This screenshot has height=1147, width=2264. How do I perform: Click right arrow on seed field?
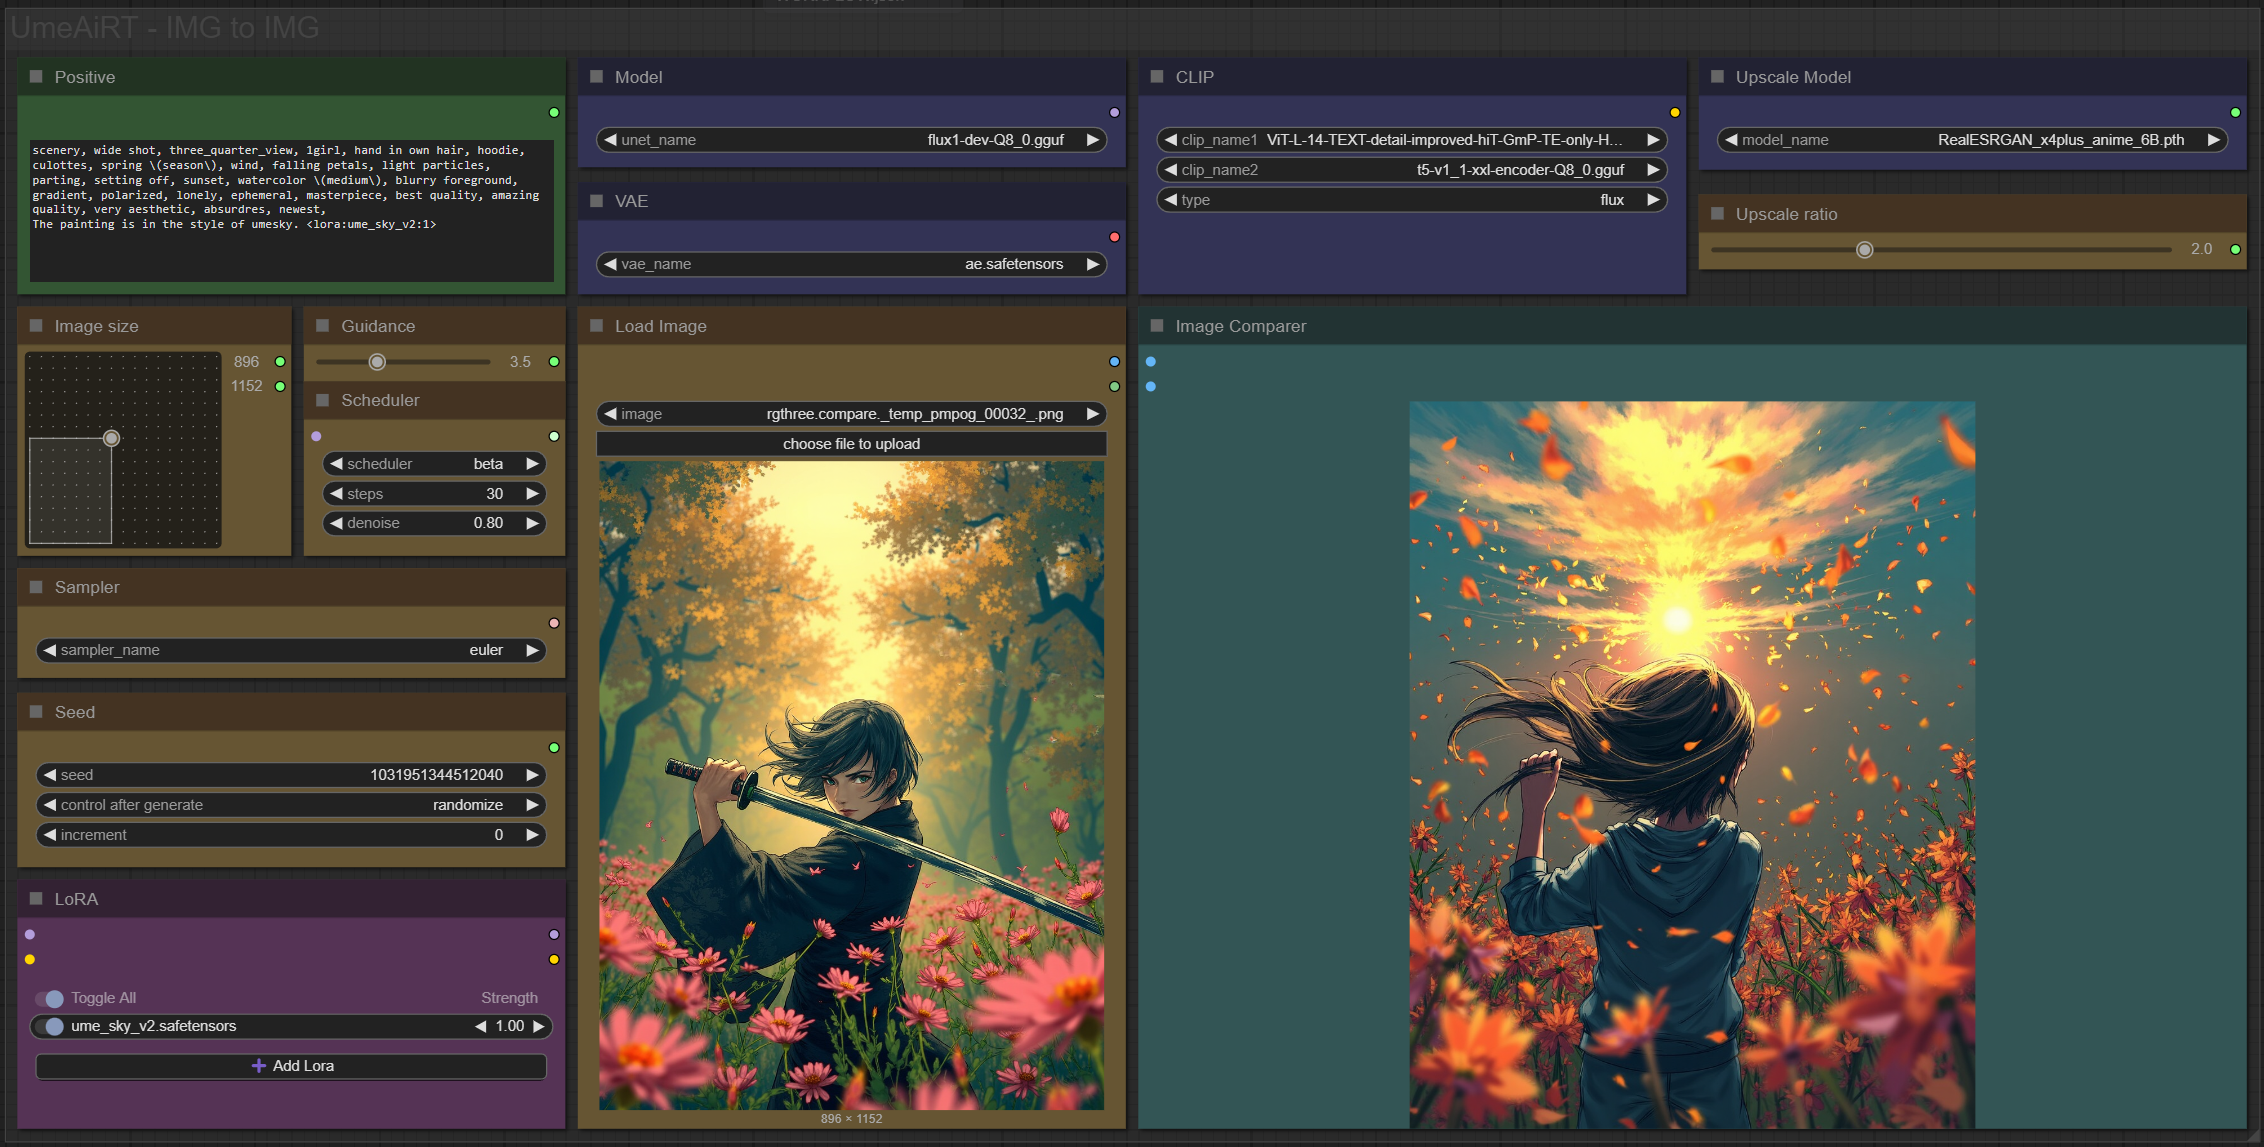[x=533, y=775]
